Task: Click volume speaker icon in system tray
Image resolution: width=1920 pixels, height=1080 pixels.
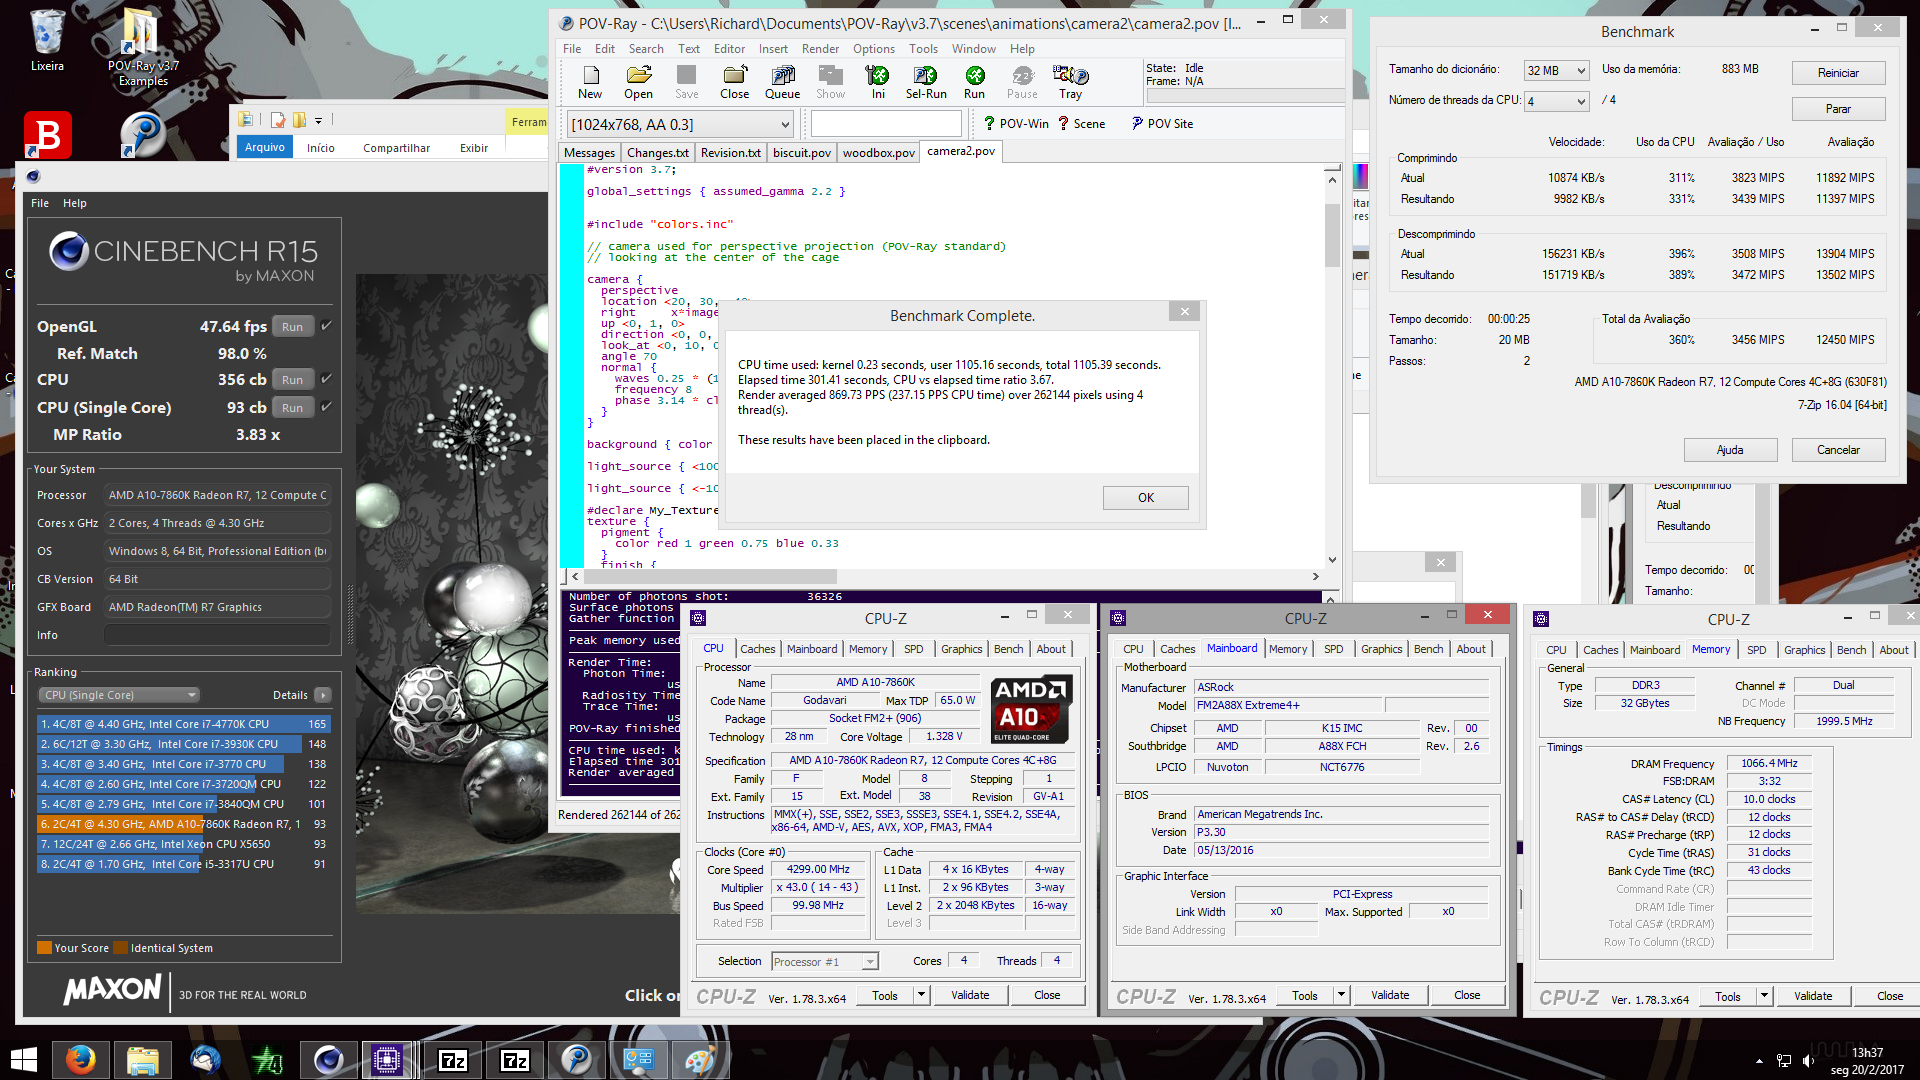Action: point(1808,1060)
